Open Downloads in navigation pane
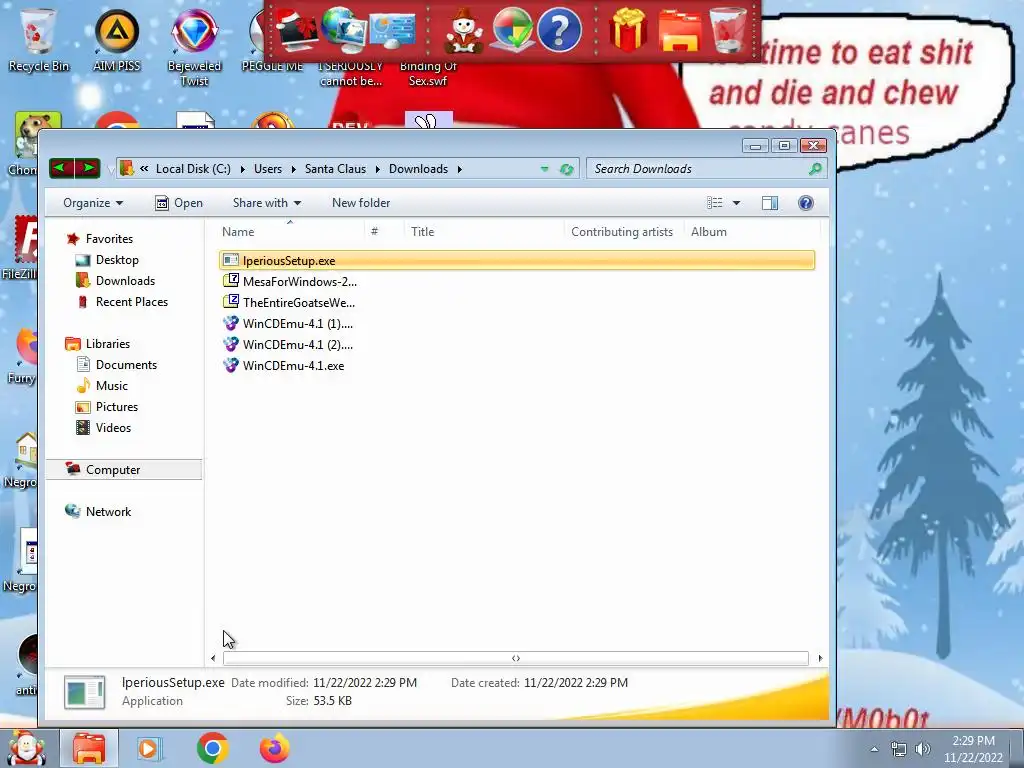This screenshot has height=768, width=1024. (125, 281)
